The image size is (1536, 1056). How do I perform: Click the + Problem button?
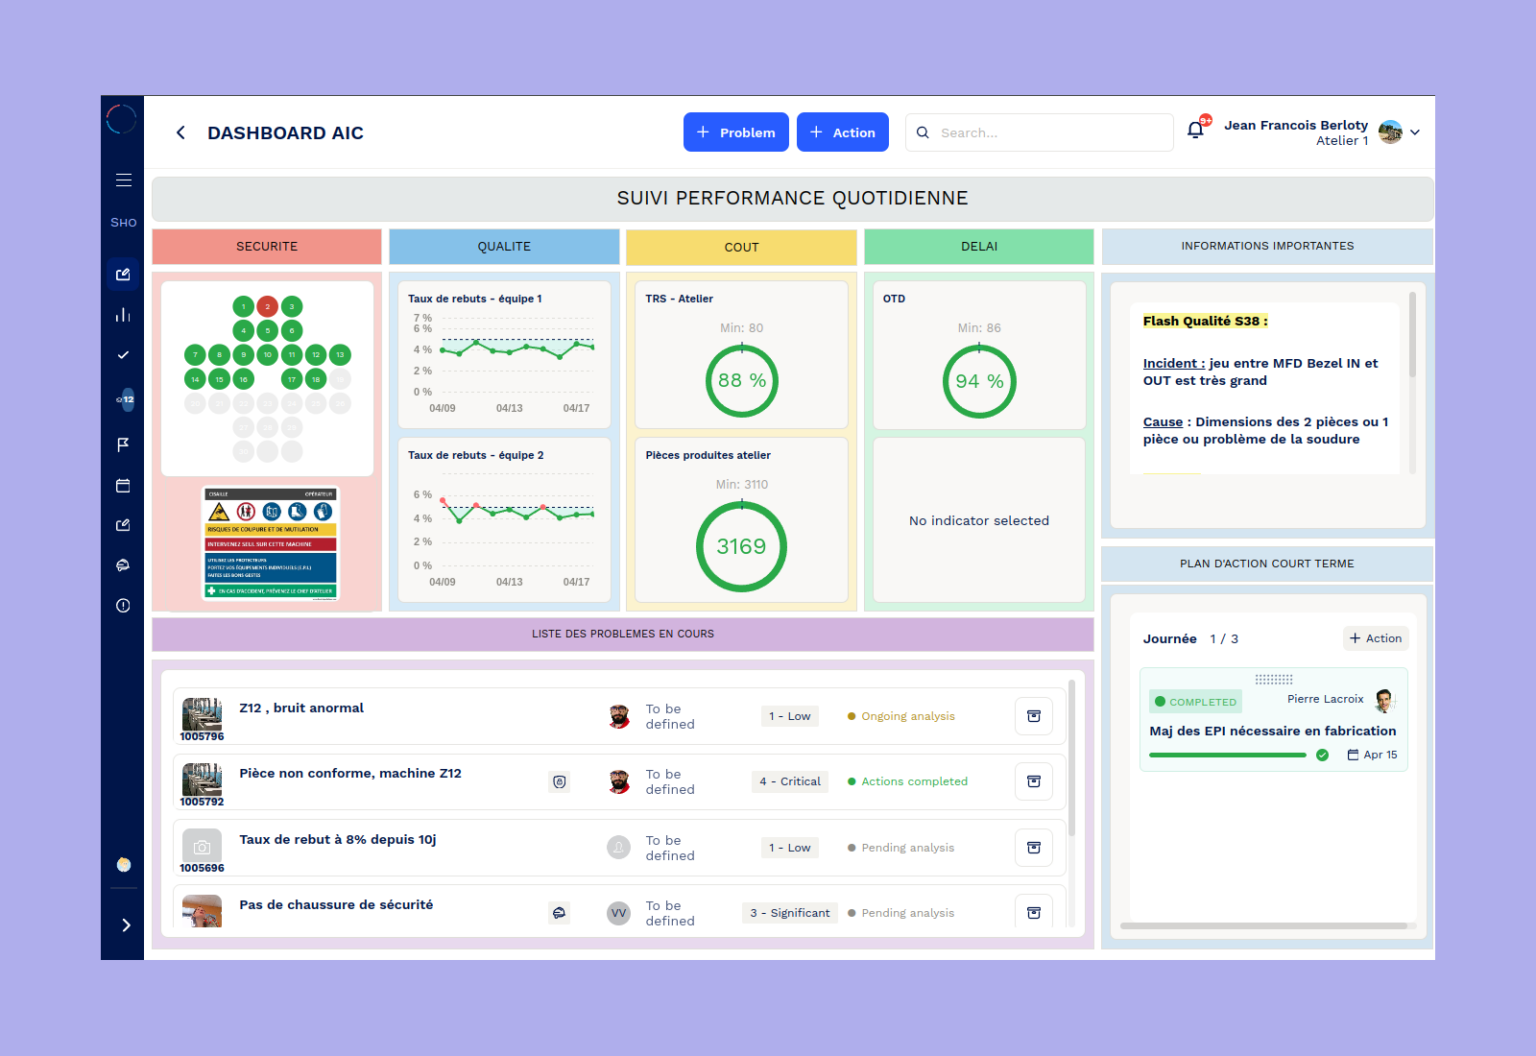[x=736, y=132]
